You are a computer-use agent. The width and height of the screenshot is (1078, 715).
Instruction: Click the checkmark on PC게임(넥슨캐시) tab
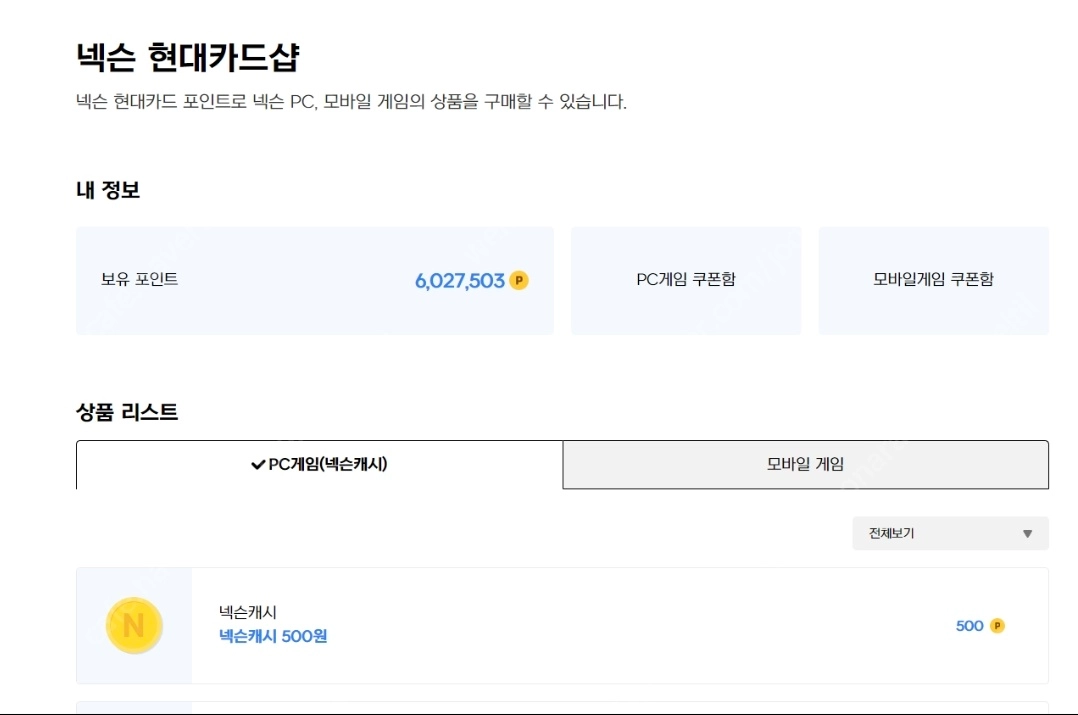(258, 465)
